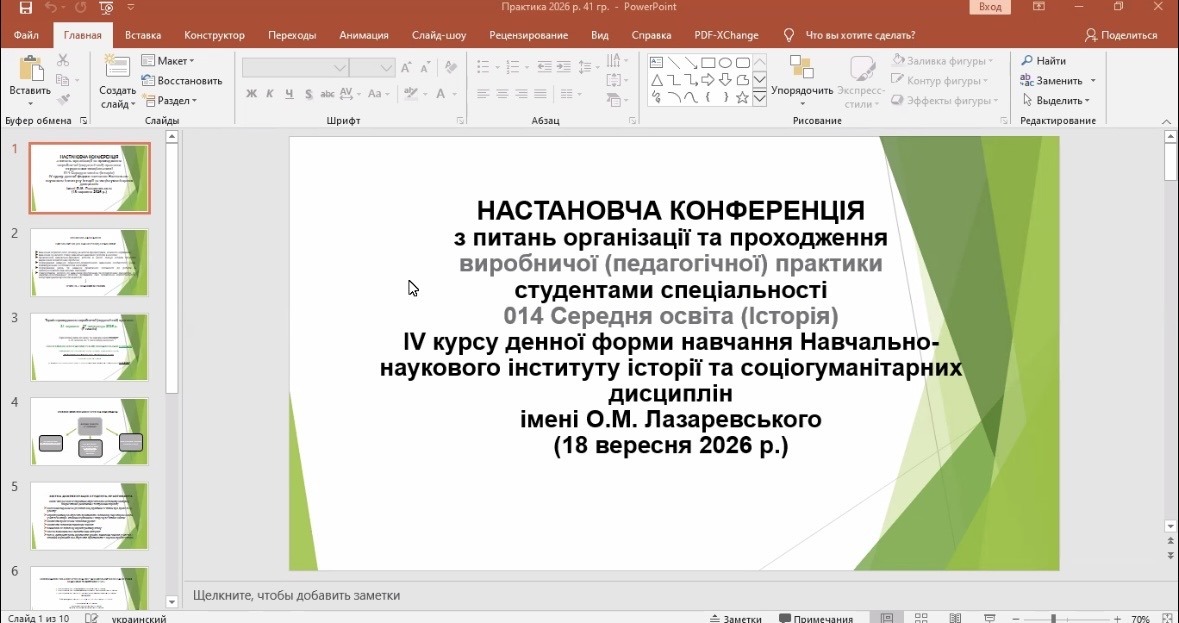Toggle italic К formatting

pyautogui.click(x=271, y=94)
